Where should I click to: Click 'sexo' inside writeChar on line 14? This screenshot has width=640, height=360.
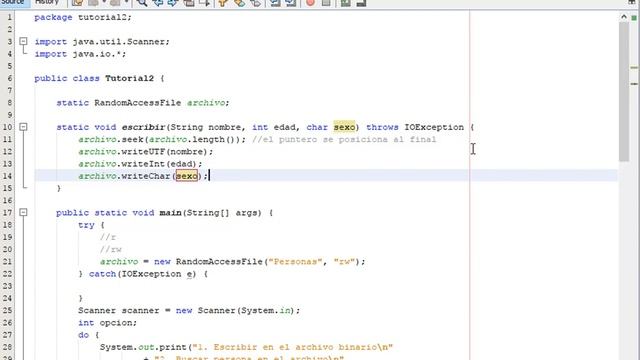187,176
